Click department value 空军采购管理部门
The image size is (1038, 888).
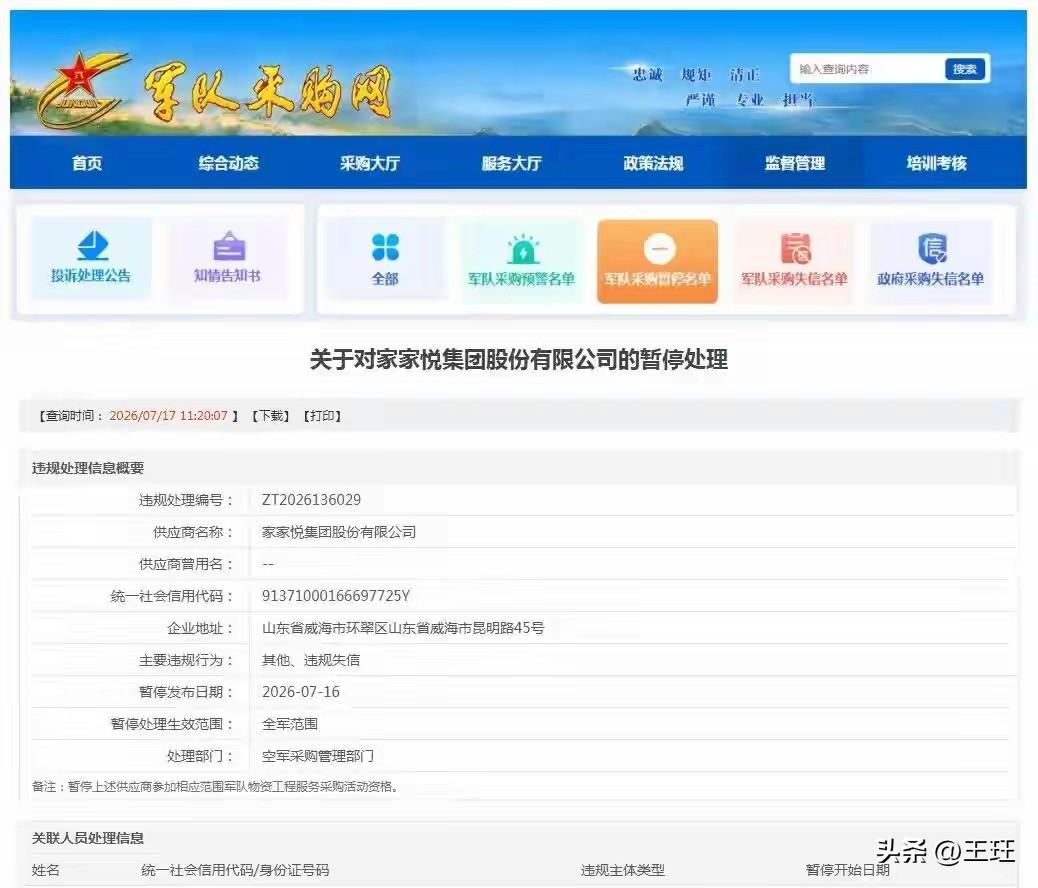318,756
